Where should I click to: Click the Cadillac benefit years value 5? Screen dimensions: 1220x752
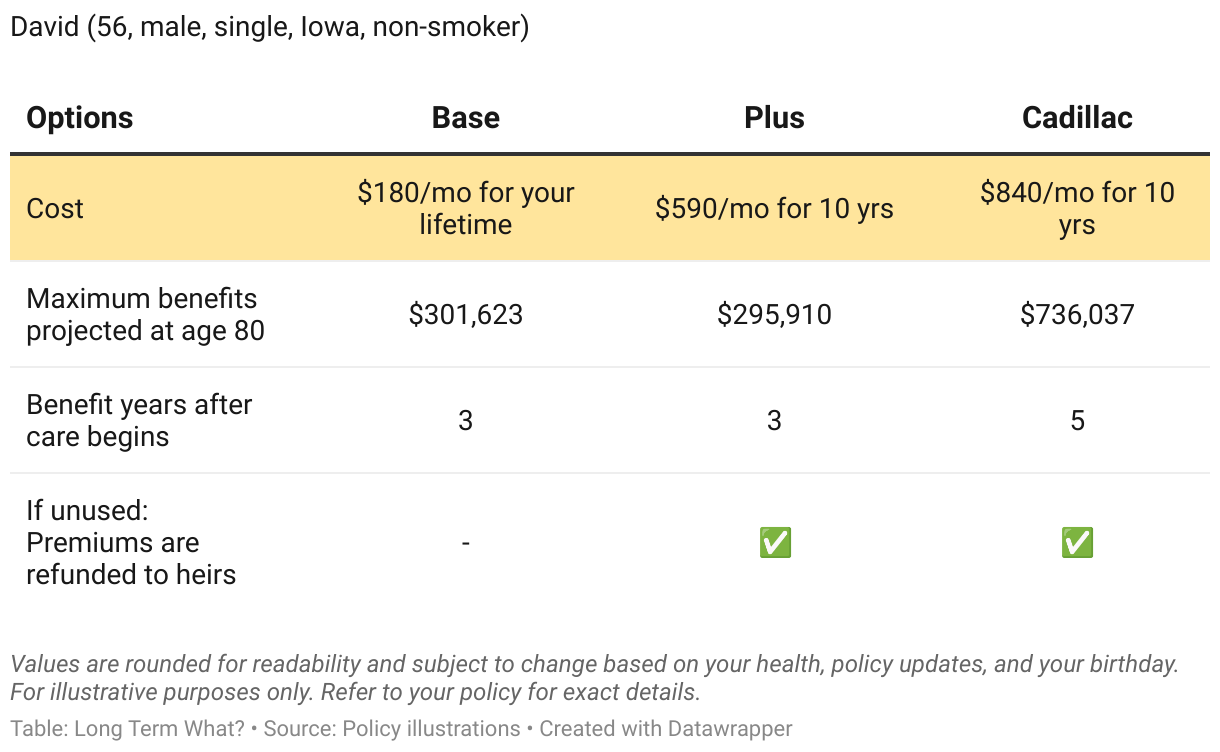[x=1077, y=421]
